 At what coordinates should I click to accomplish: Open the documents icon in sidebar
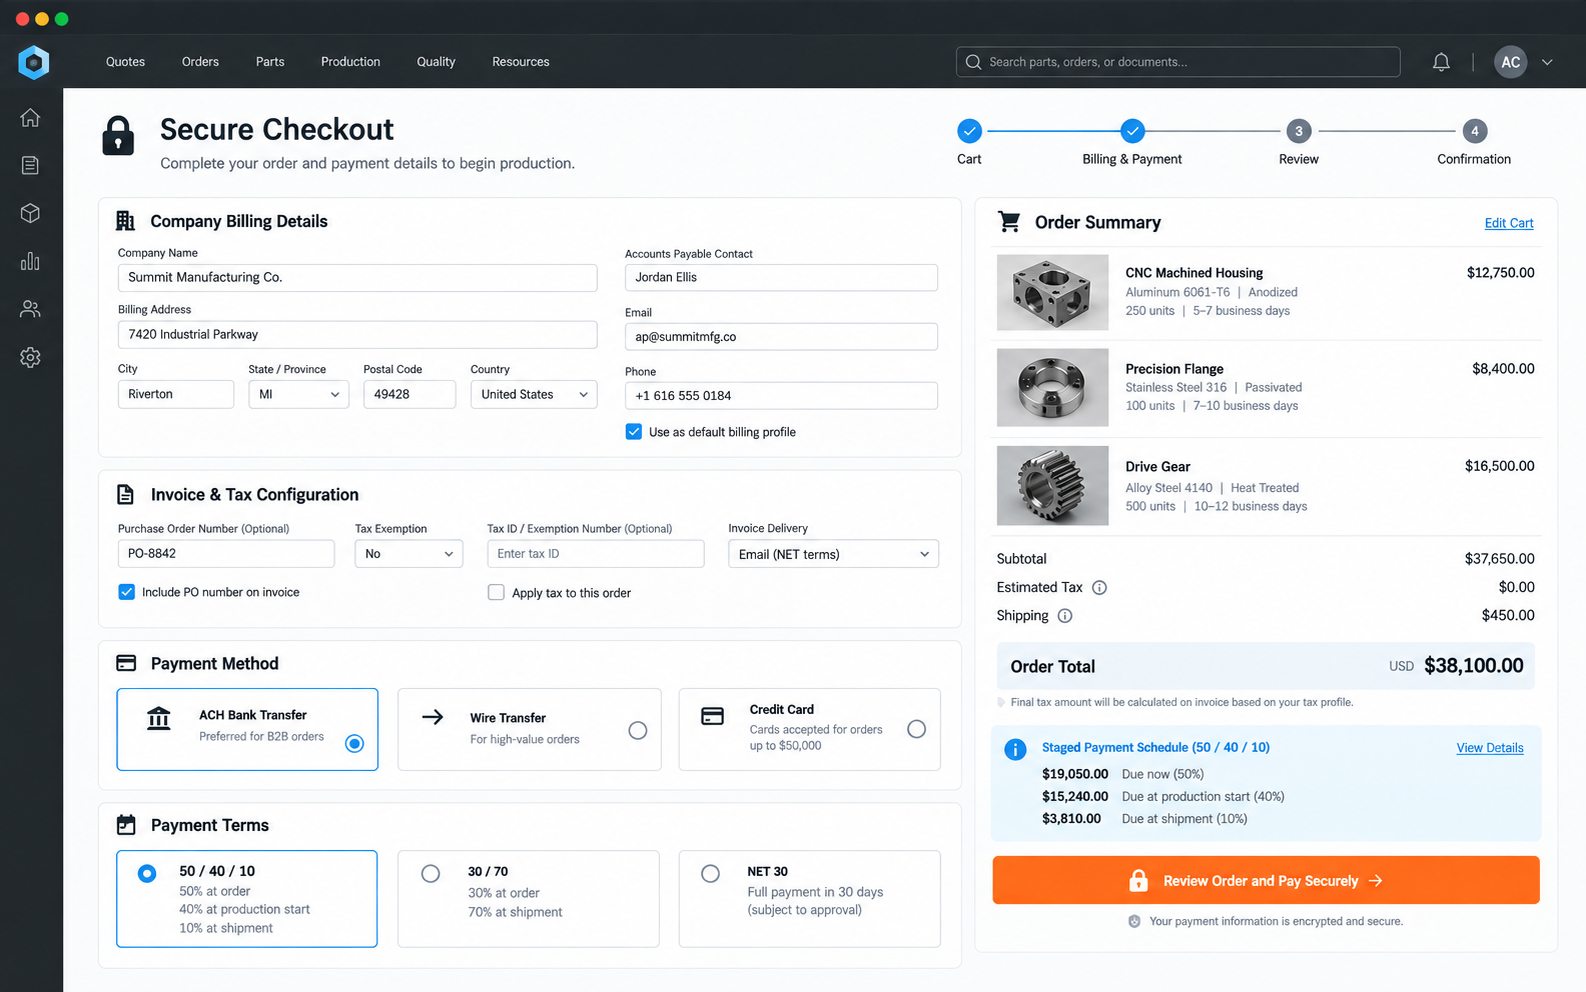tap(30, 165)
